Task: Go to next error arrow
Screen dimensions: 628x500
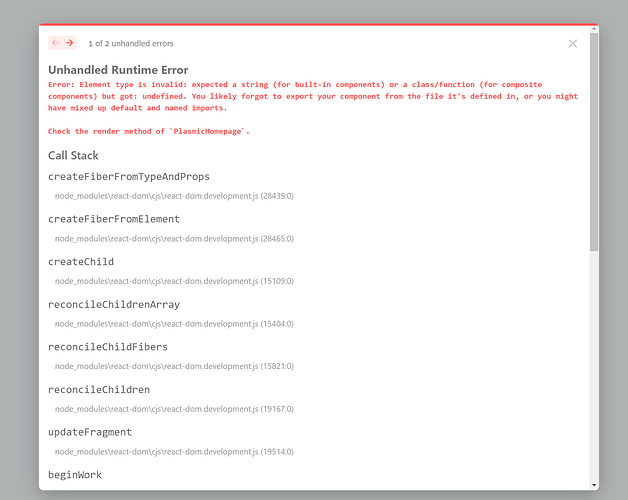Action: pyautogui.click(x=70, y=43)
